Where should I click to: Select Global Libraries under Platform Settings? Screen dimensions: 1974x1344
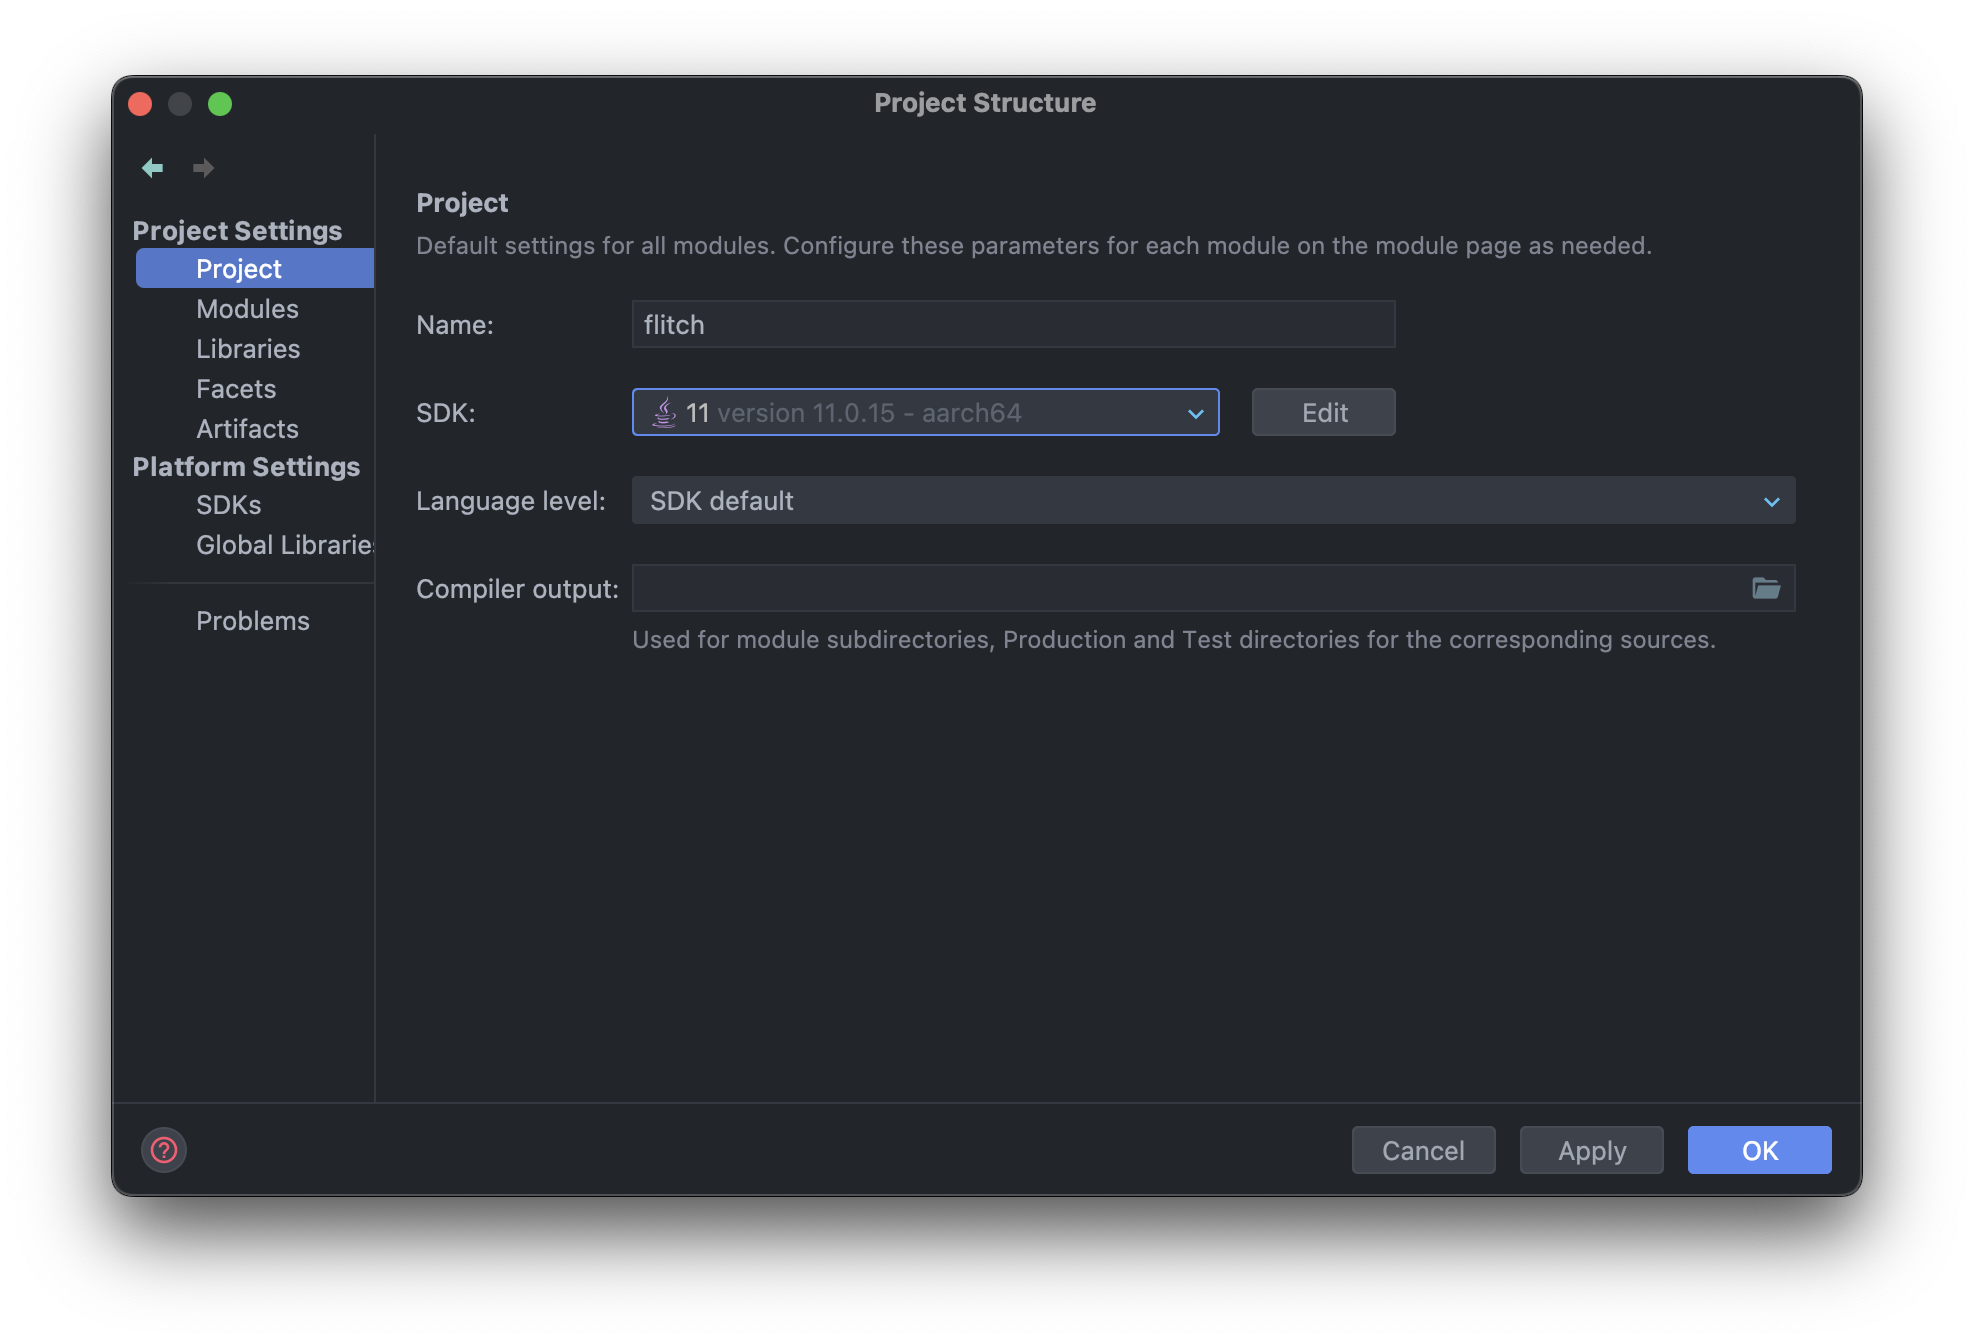coord(284,544)
